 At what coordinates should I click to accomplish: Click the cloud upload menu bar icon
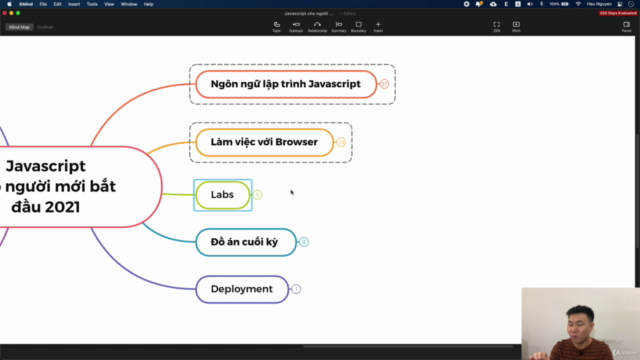(493, 4)
